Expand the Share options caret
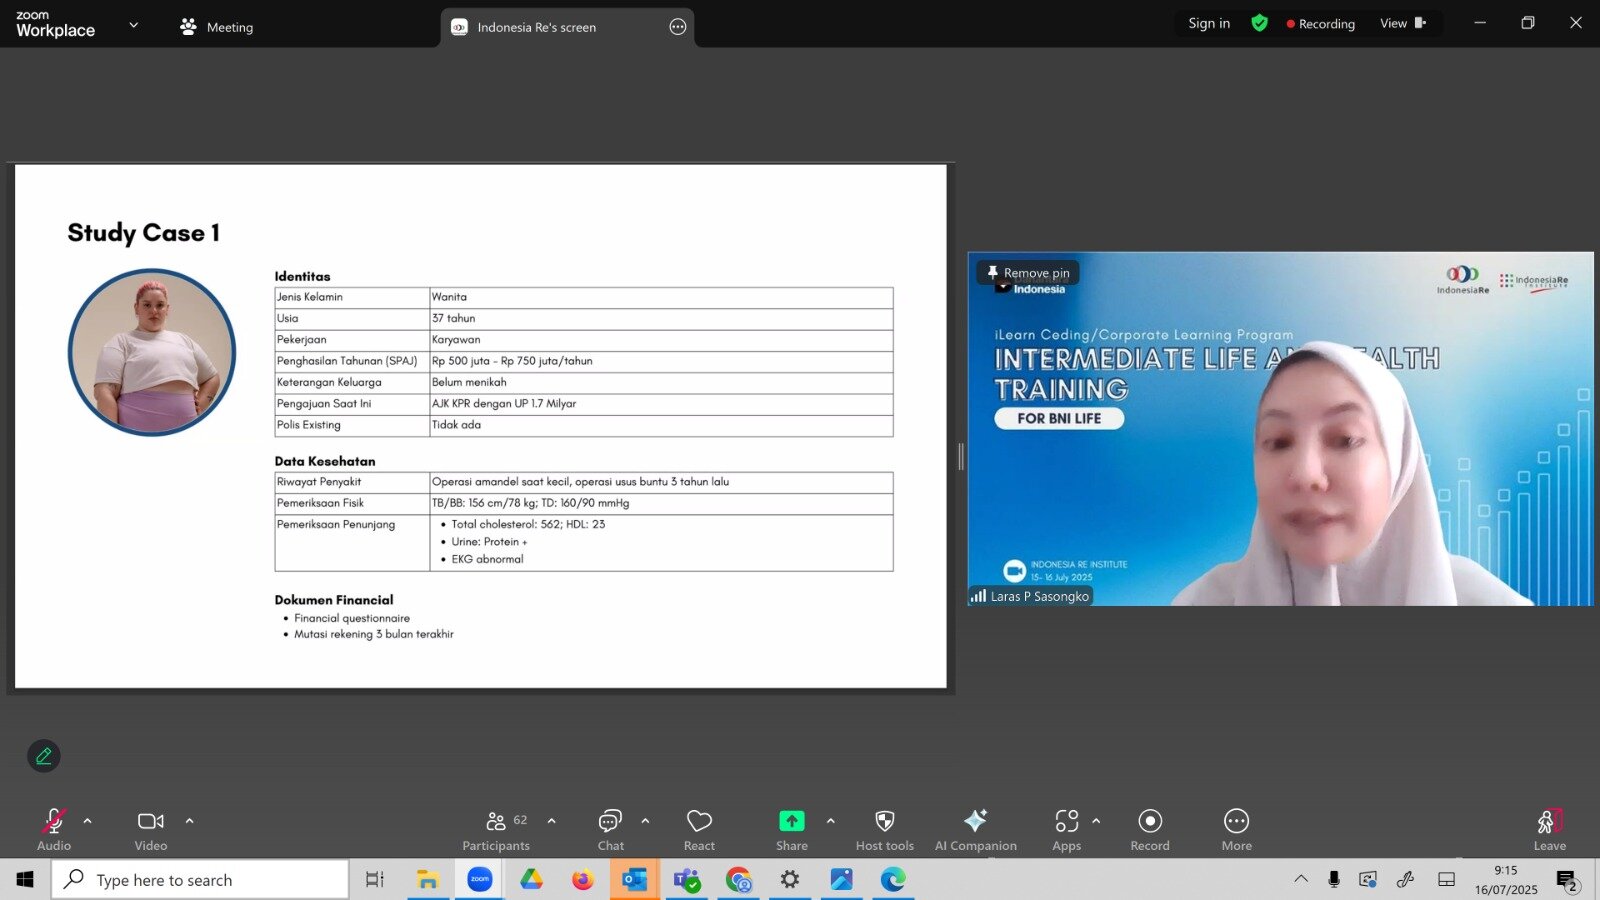The image size is (1600, 900). [831, 821]
